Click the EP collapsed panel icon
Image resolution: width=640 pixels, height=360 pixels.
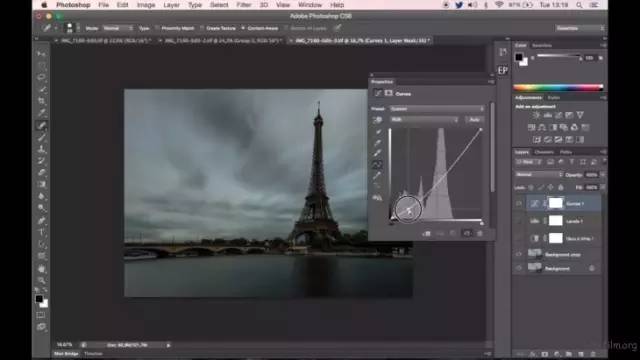pos(503,70)
